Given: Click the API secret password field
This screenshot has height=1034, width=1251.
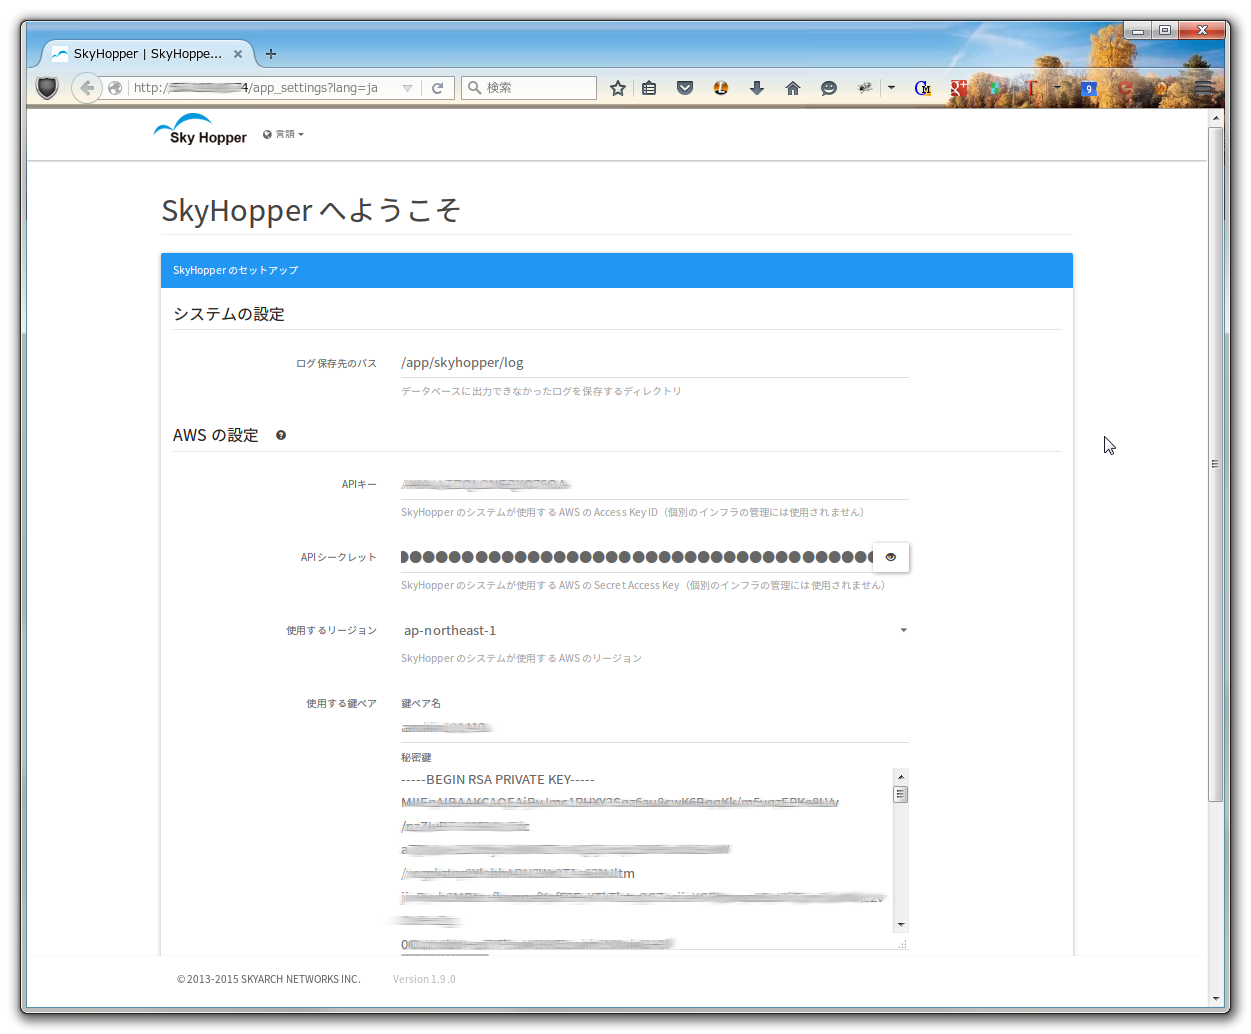Looking at the screenshot, I should tap(636, 557).
